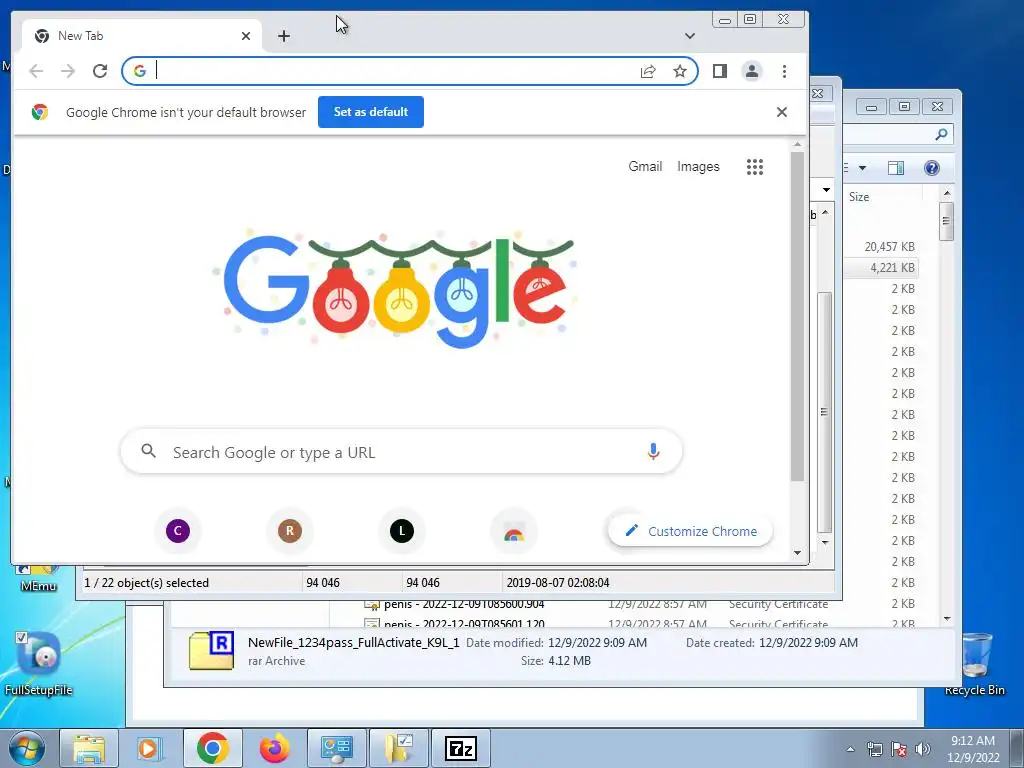Sort Explorer list by Size column
This screenshot has width=1024, height=768.
click(859, 197)
